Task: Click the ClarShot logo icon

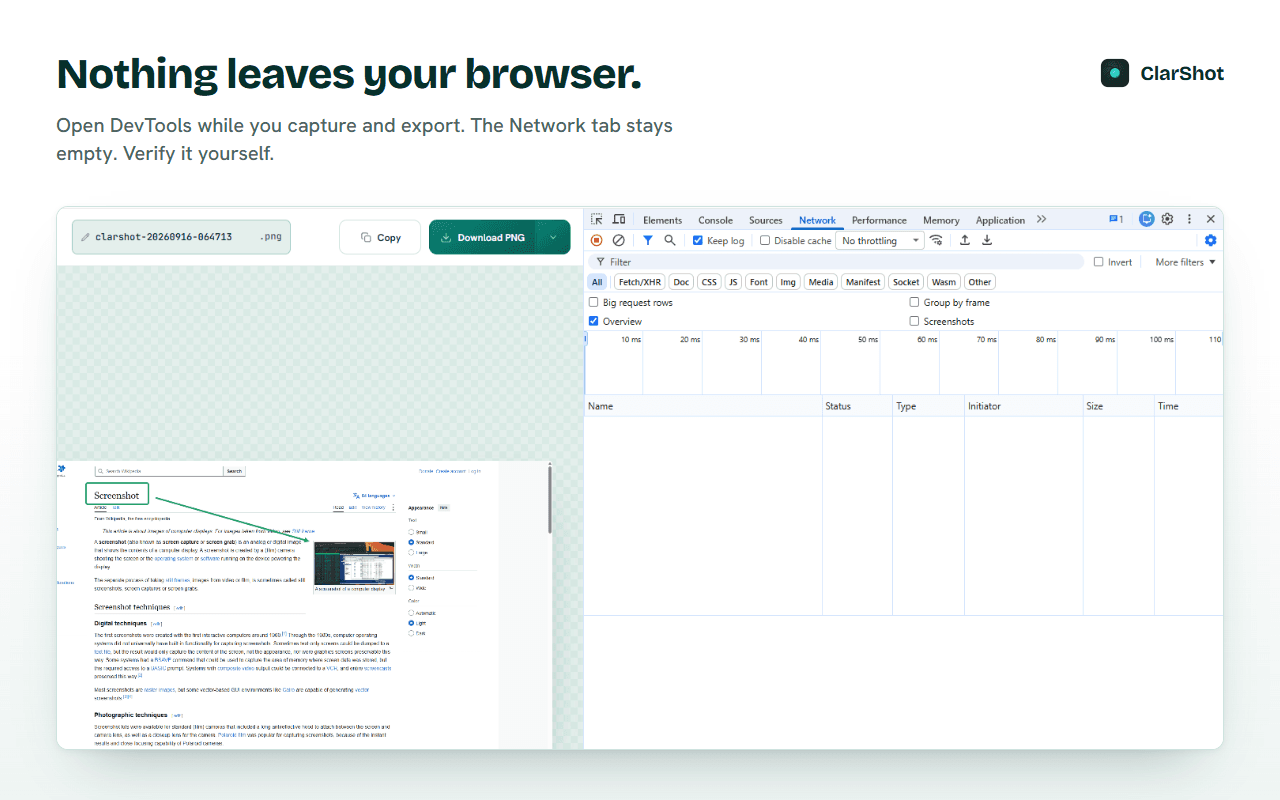Action: (1115, 73)
